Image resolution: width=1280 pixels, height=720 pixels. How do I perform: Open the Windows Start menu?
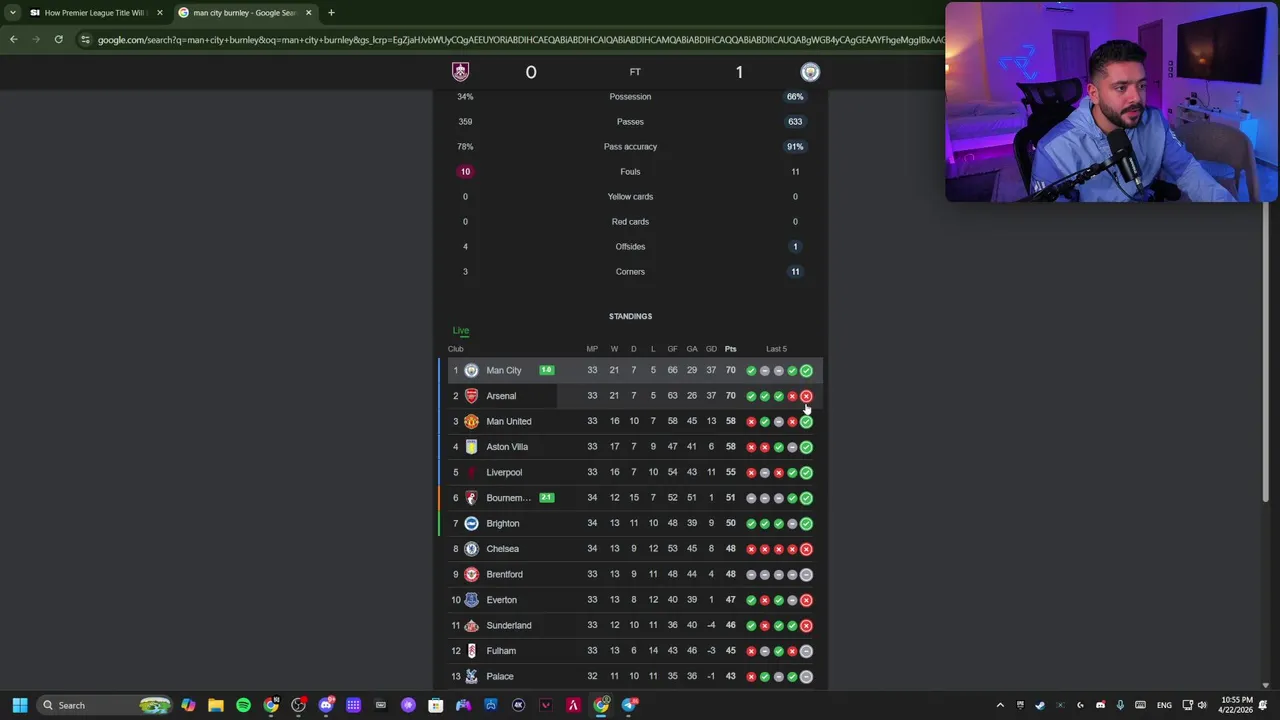point(19,705)
